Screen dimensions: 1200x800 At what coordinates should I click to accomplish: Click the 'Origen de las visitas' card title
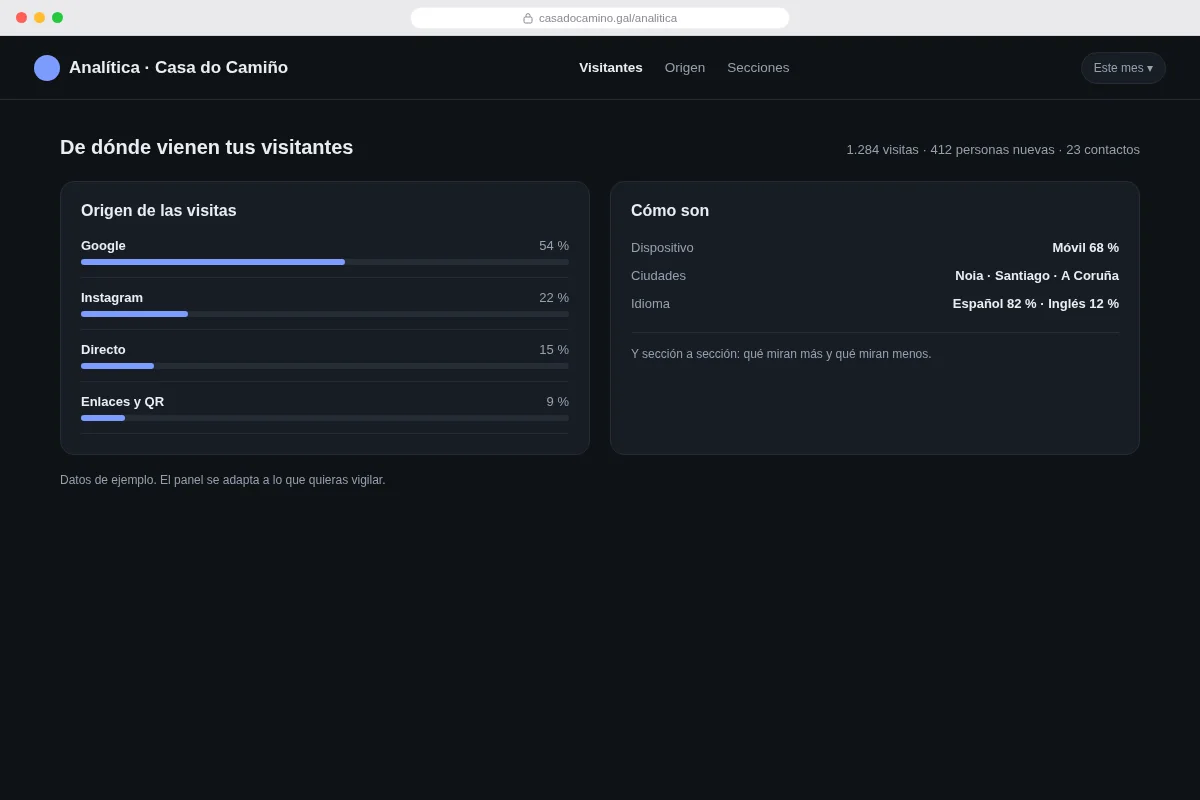tap(159, 211)
